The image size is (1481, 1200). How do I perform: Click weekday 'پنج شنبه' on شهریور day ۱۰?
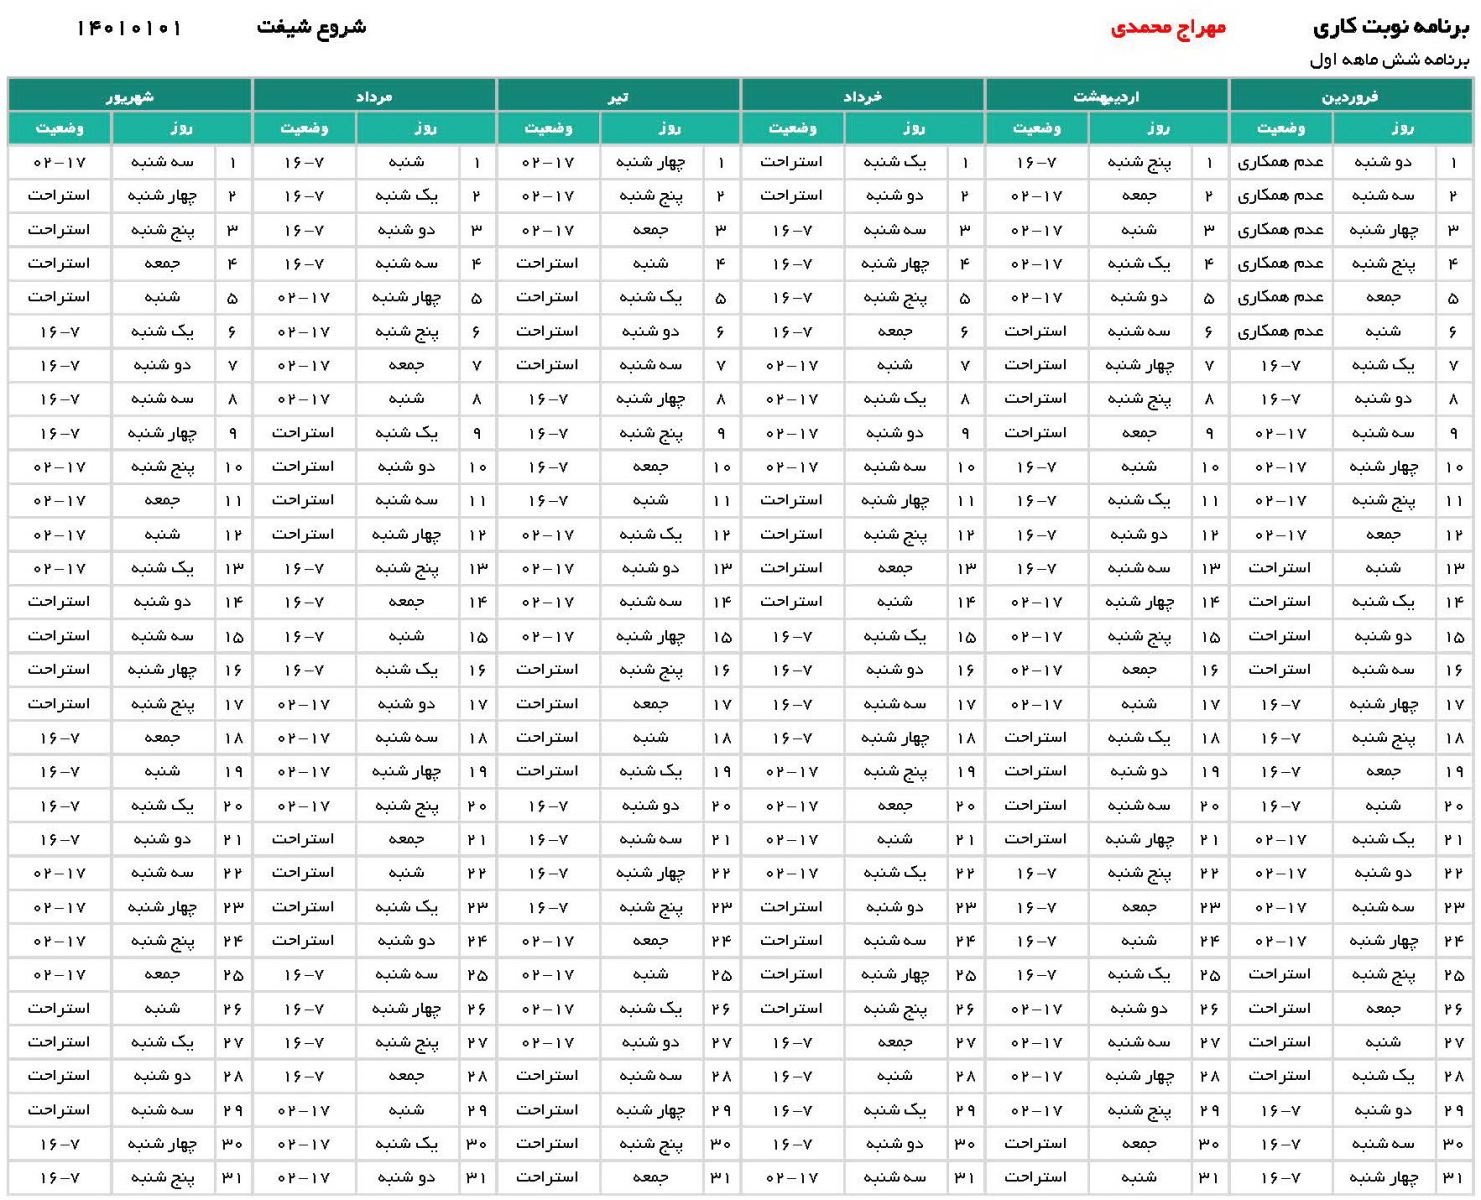163,466
